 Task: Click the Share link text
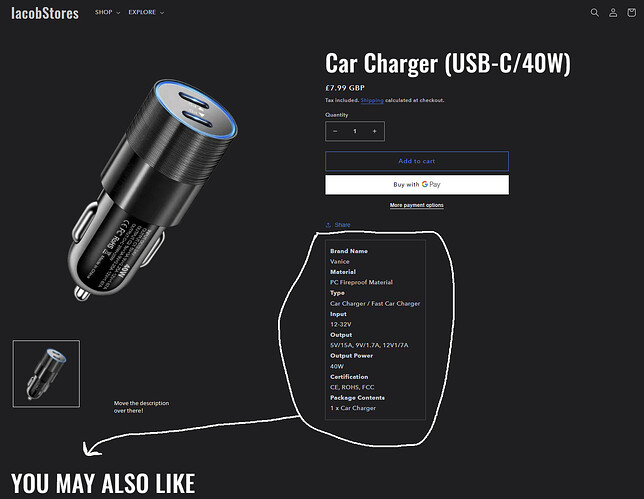(342, 225)
